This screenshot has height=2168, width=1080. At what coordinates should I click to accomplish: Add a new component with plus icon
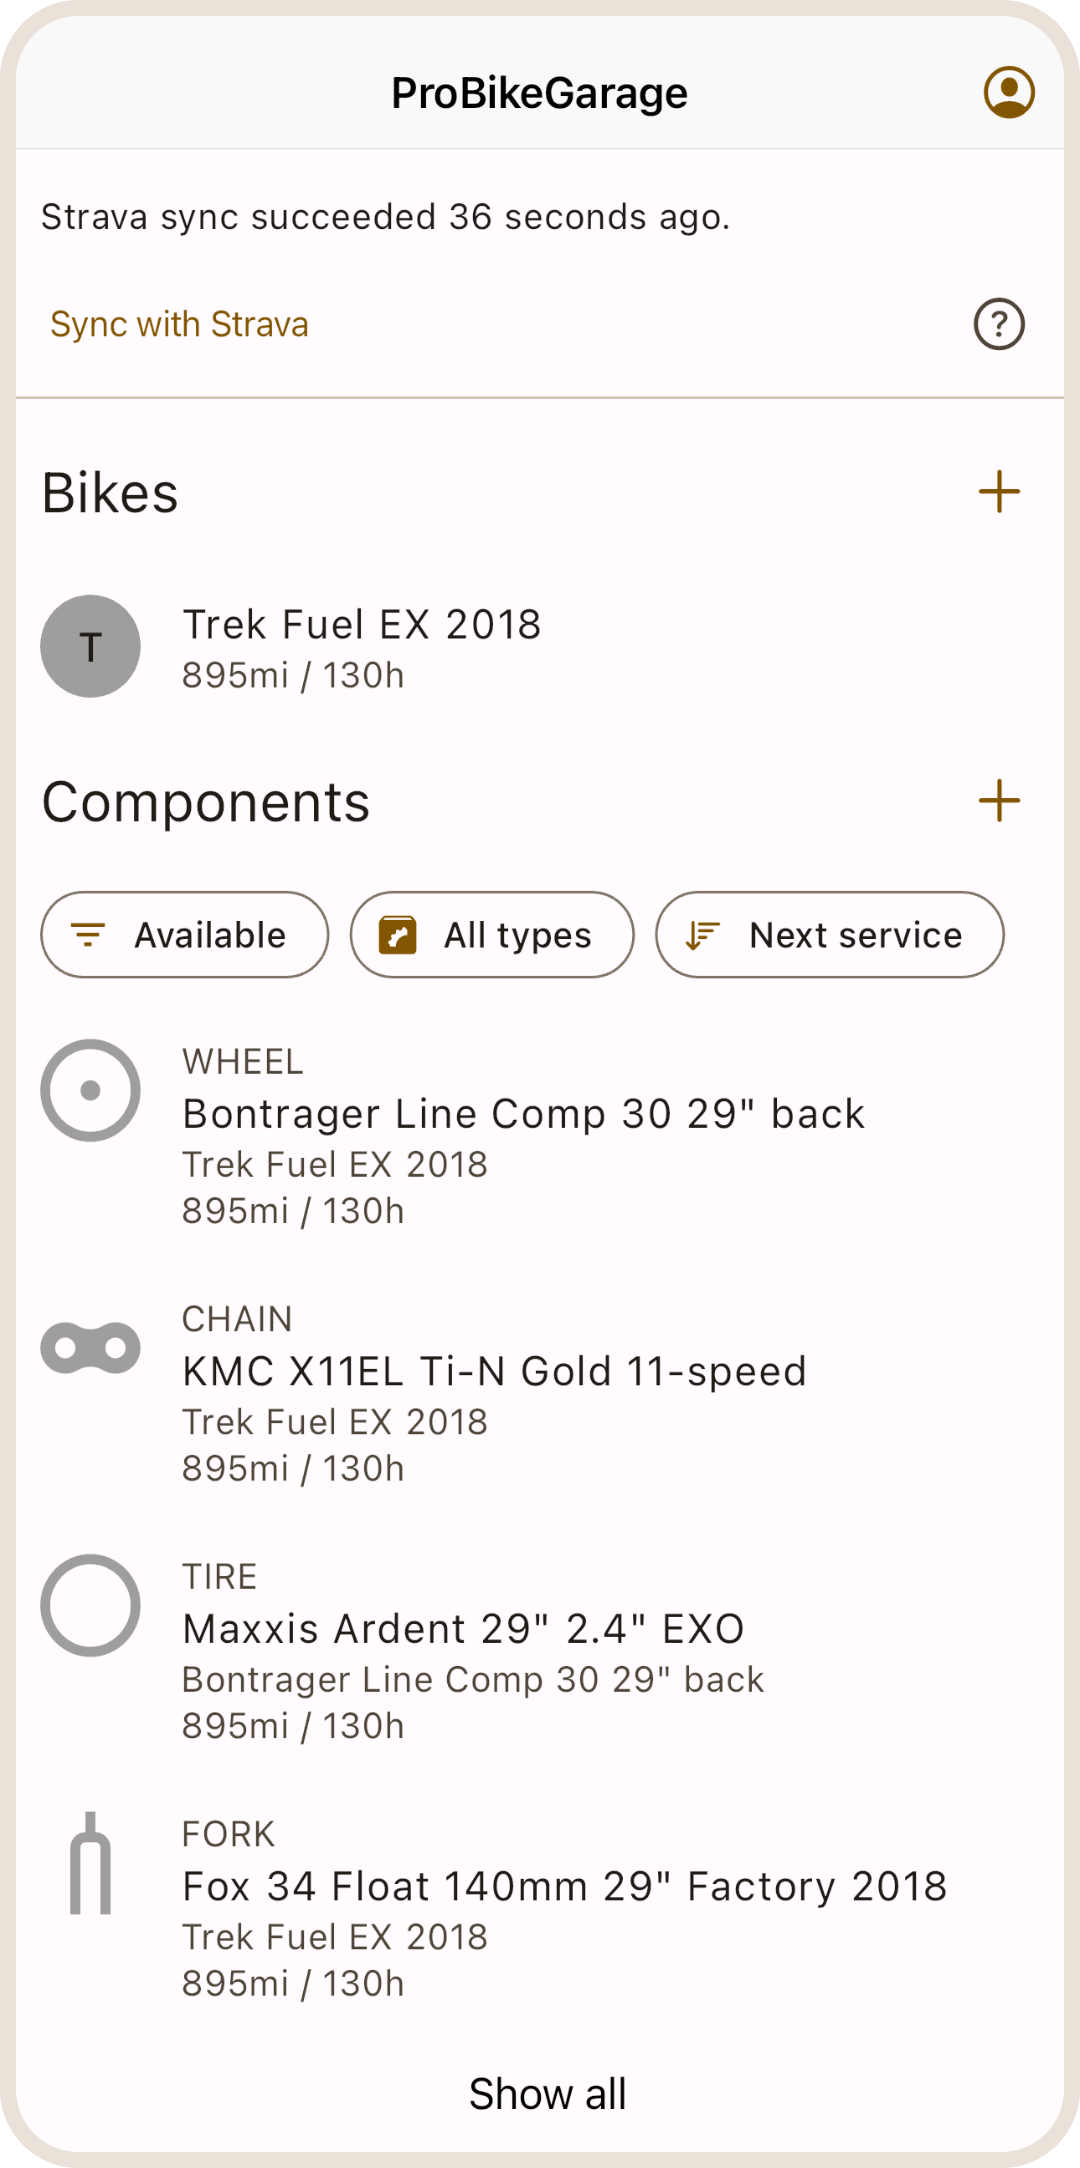tap(999, 801)
